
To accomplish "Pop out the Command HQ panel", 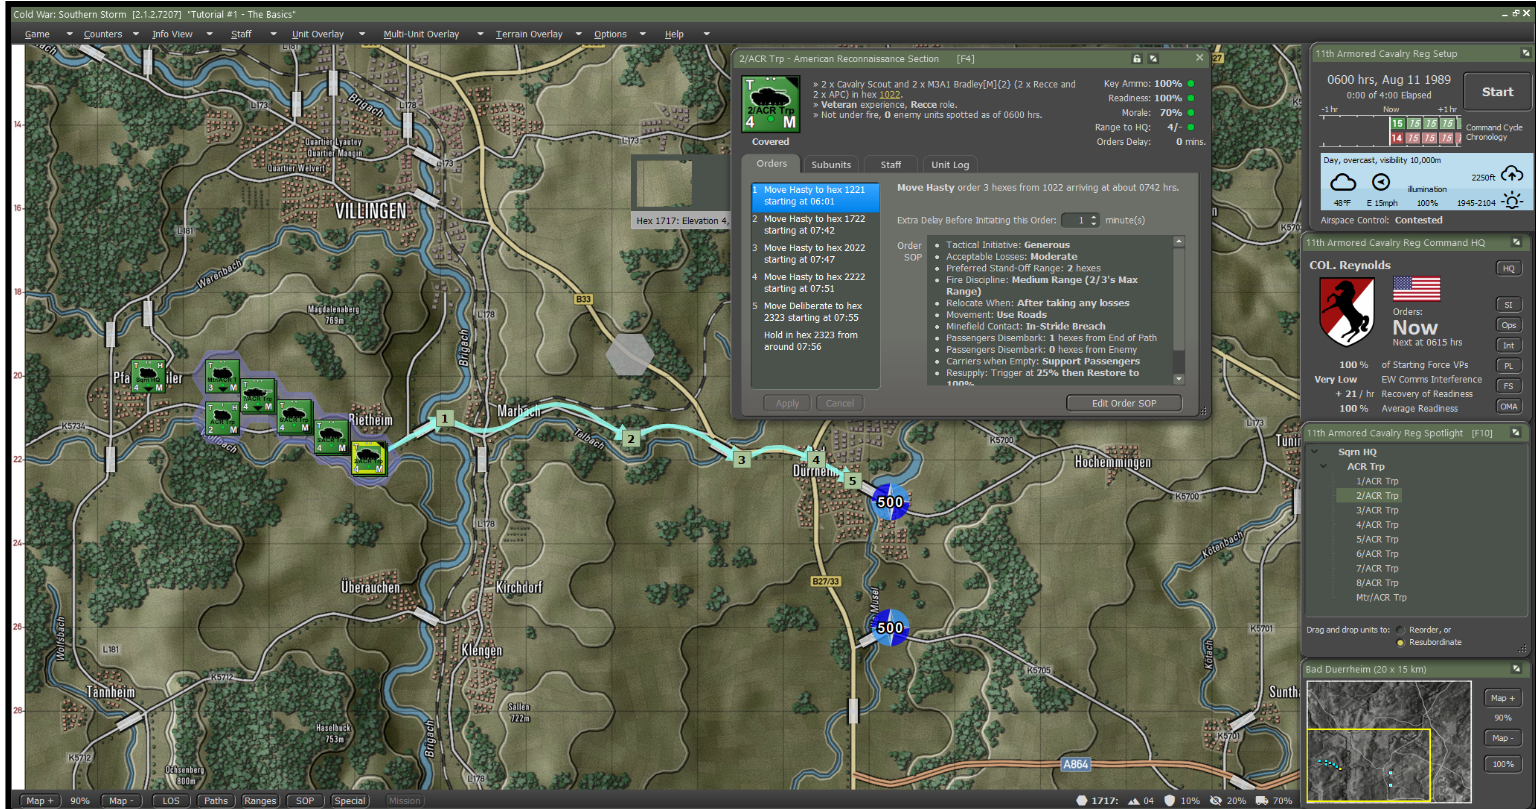I will coord(1516,242).
